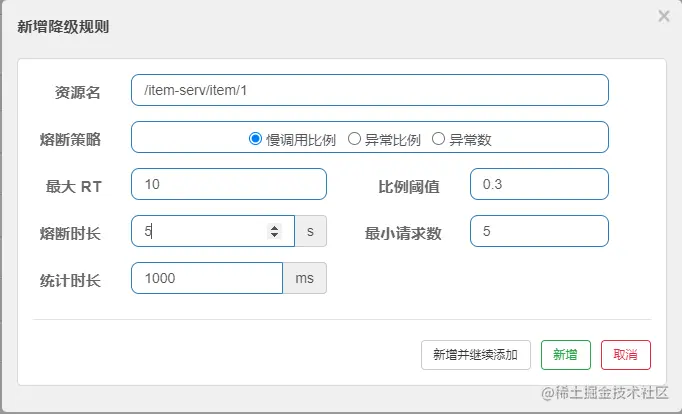Click the 最大 RT label
The image size is (682, 414).
[x=74, y=187]
